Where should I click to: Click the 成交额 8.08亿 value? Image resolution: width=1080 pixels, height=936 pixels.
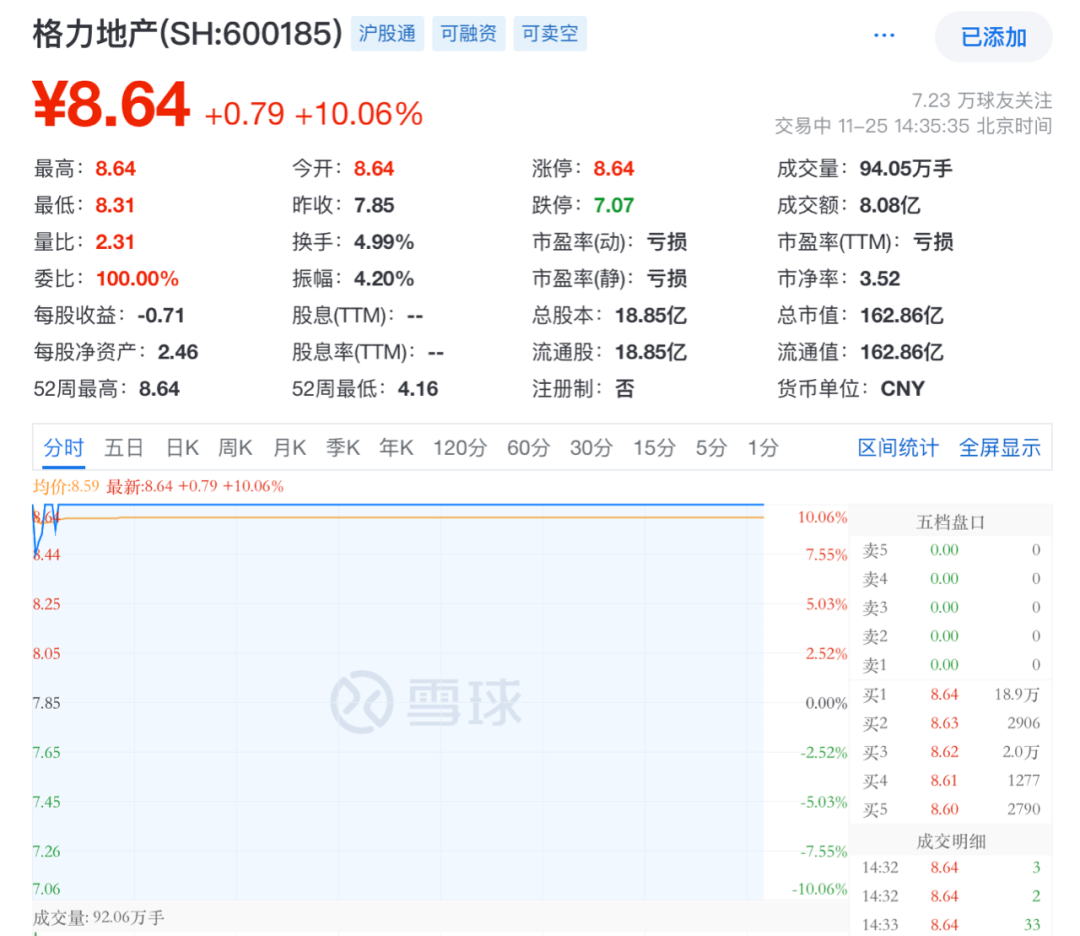click(890, 205)
